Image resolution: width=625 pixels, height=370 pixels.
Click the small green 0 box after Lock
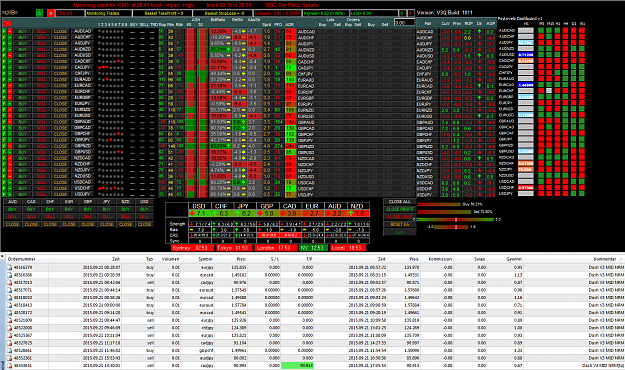(x=402, y=13)
